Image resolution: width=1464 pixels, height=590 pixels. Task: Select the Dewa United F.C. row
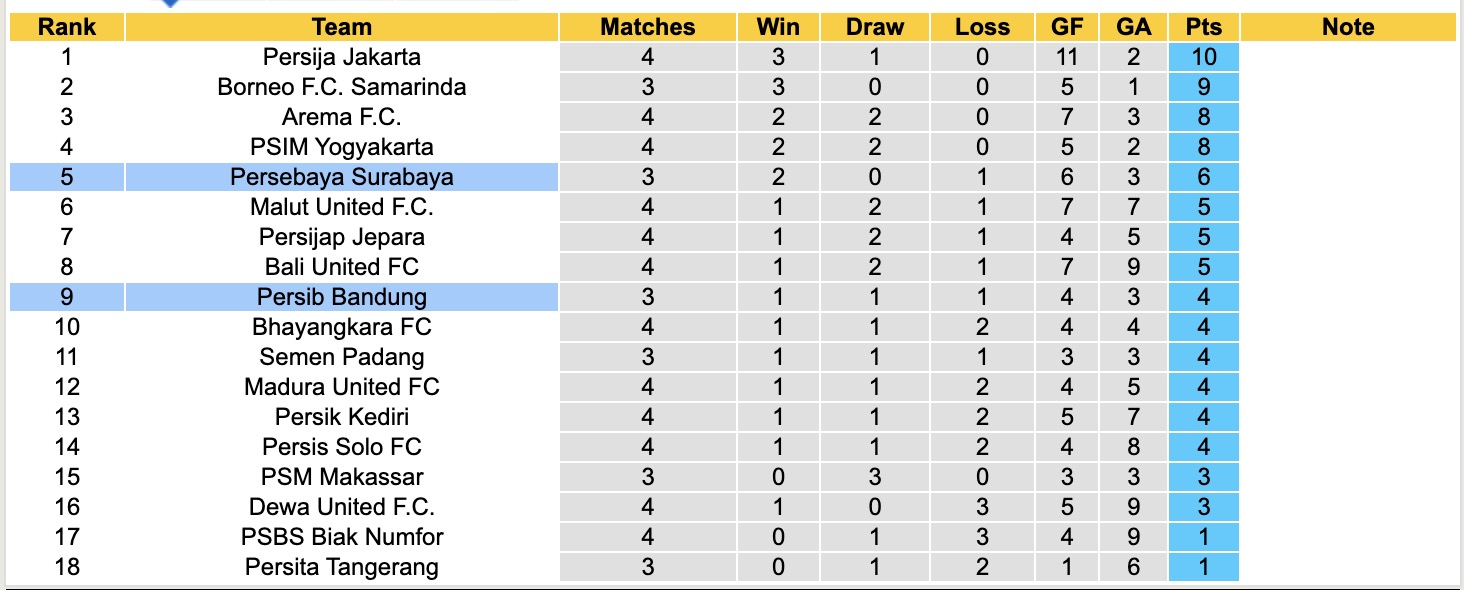click(342, 507)
